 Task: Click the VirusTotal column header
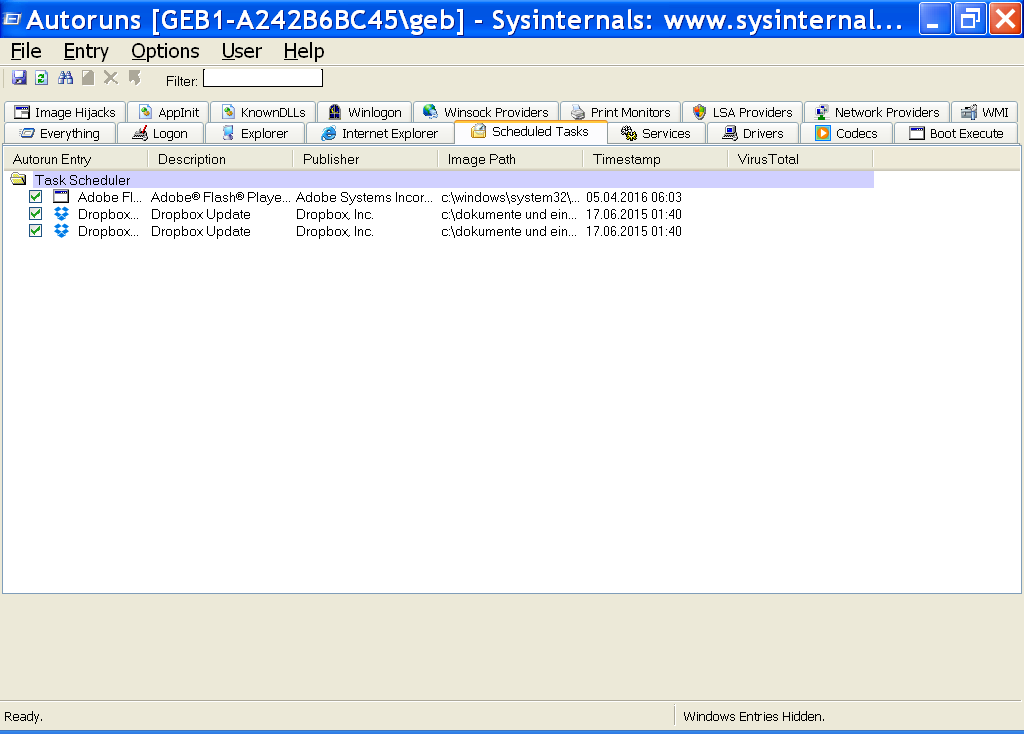point(800,159)
